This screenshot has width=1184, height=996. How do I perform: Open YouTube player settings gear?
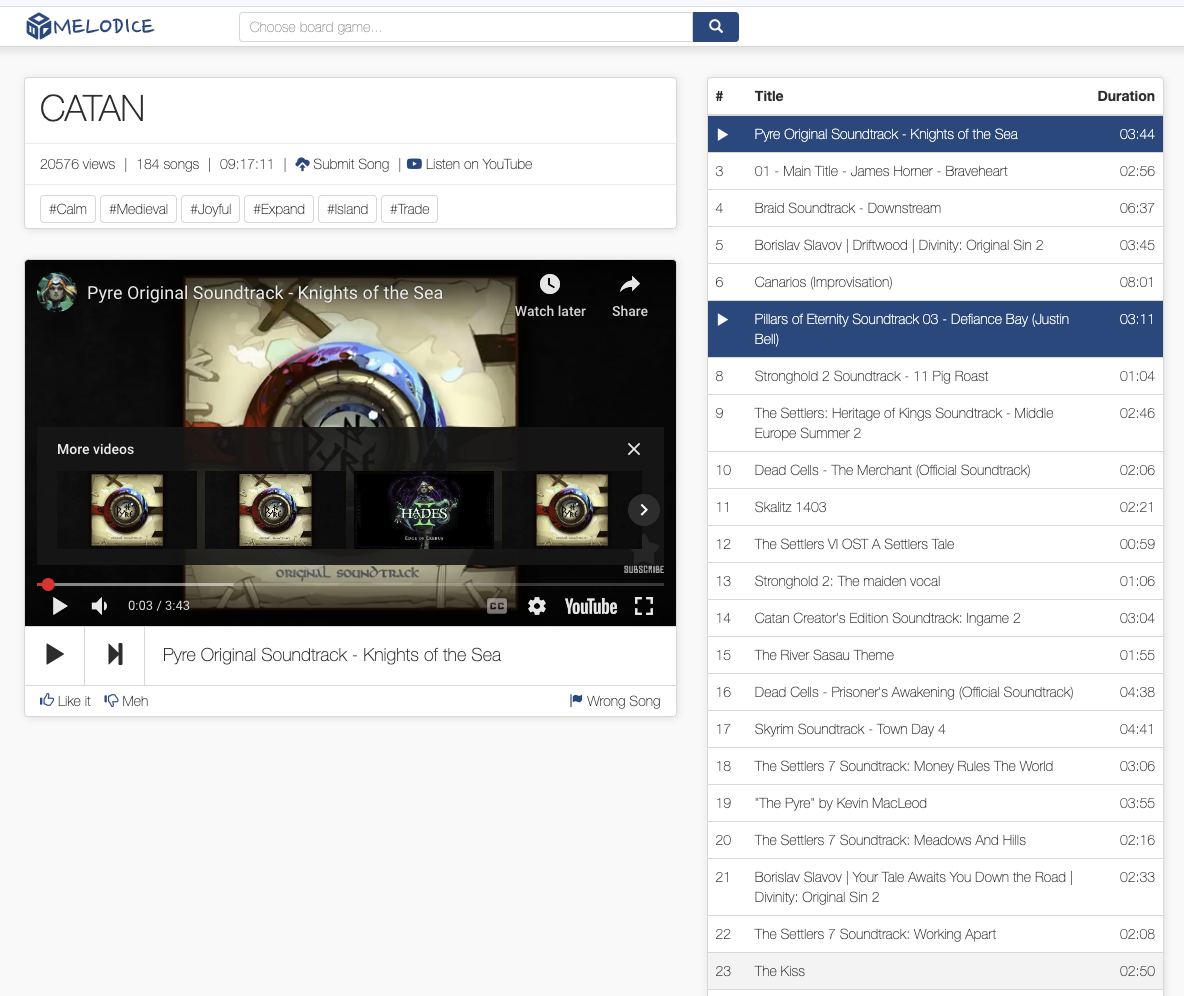click(537, 606)
